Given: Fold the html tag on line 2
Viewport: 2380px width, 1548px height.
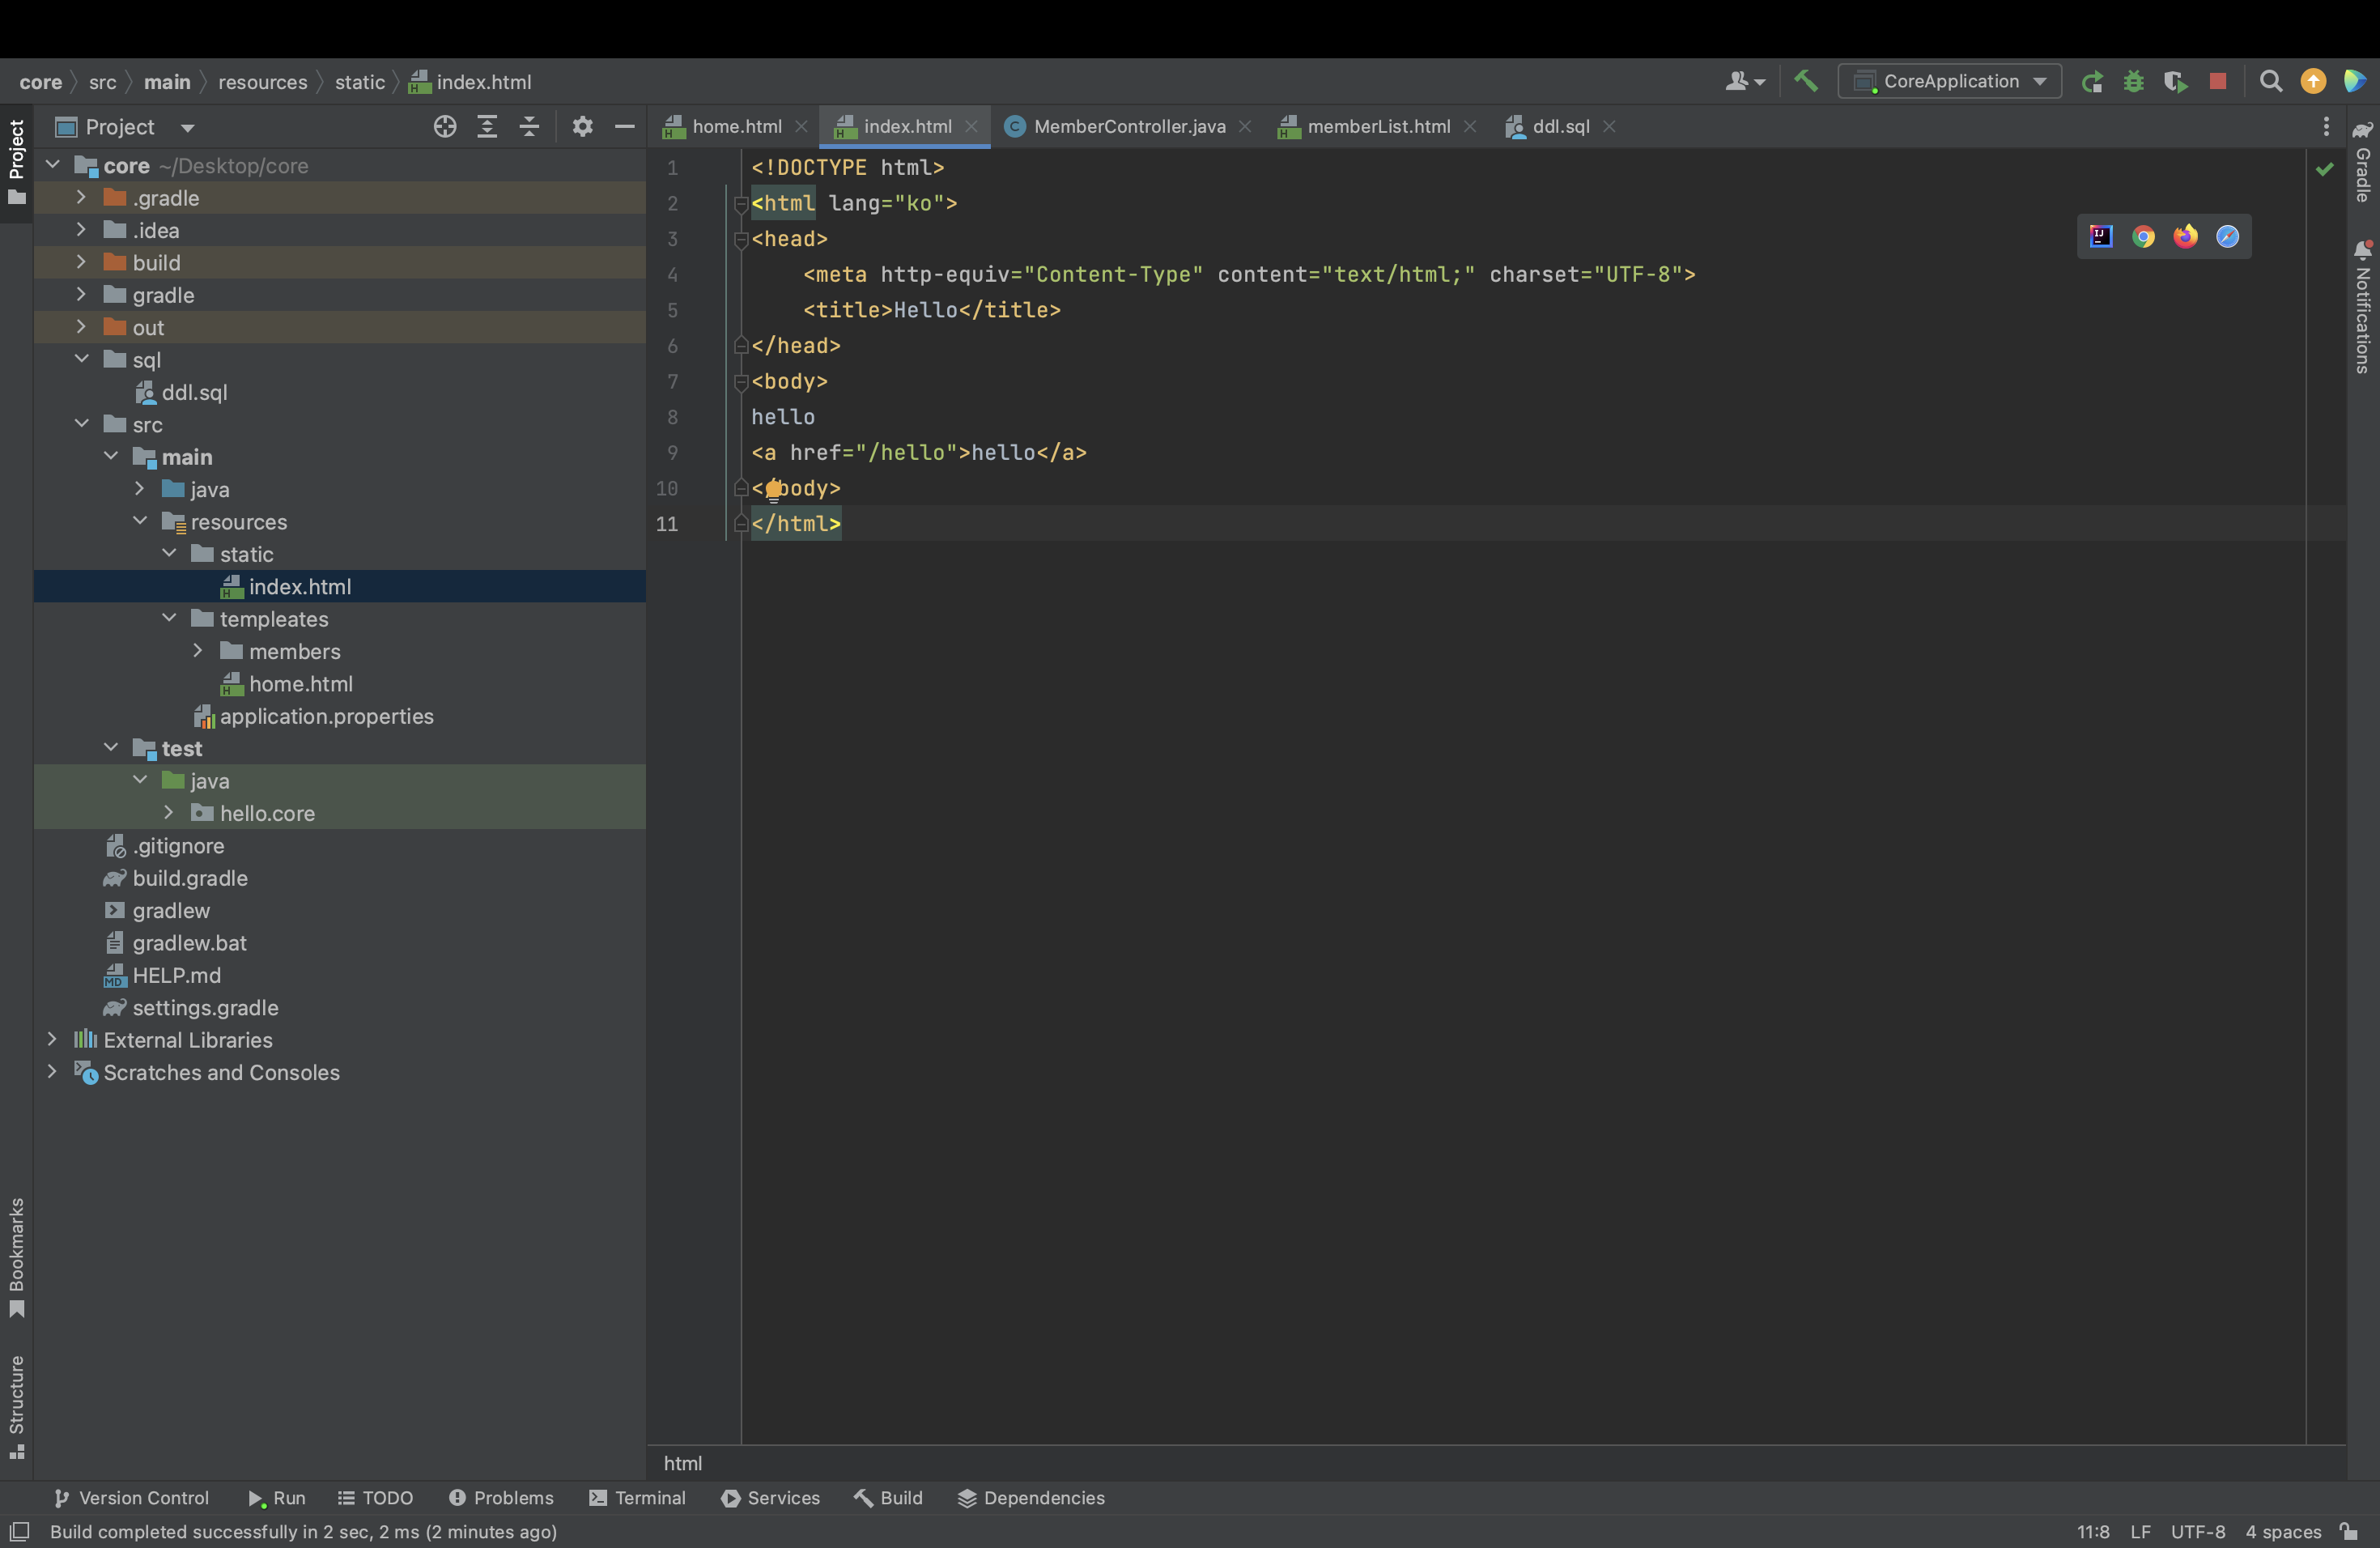Looking at the screenshot, I should [741, 204].
